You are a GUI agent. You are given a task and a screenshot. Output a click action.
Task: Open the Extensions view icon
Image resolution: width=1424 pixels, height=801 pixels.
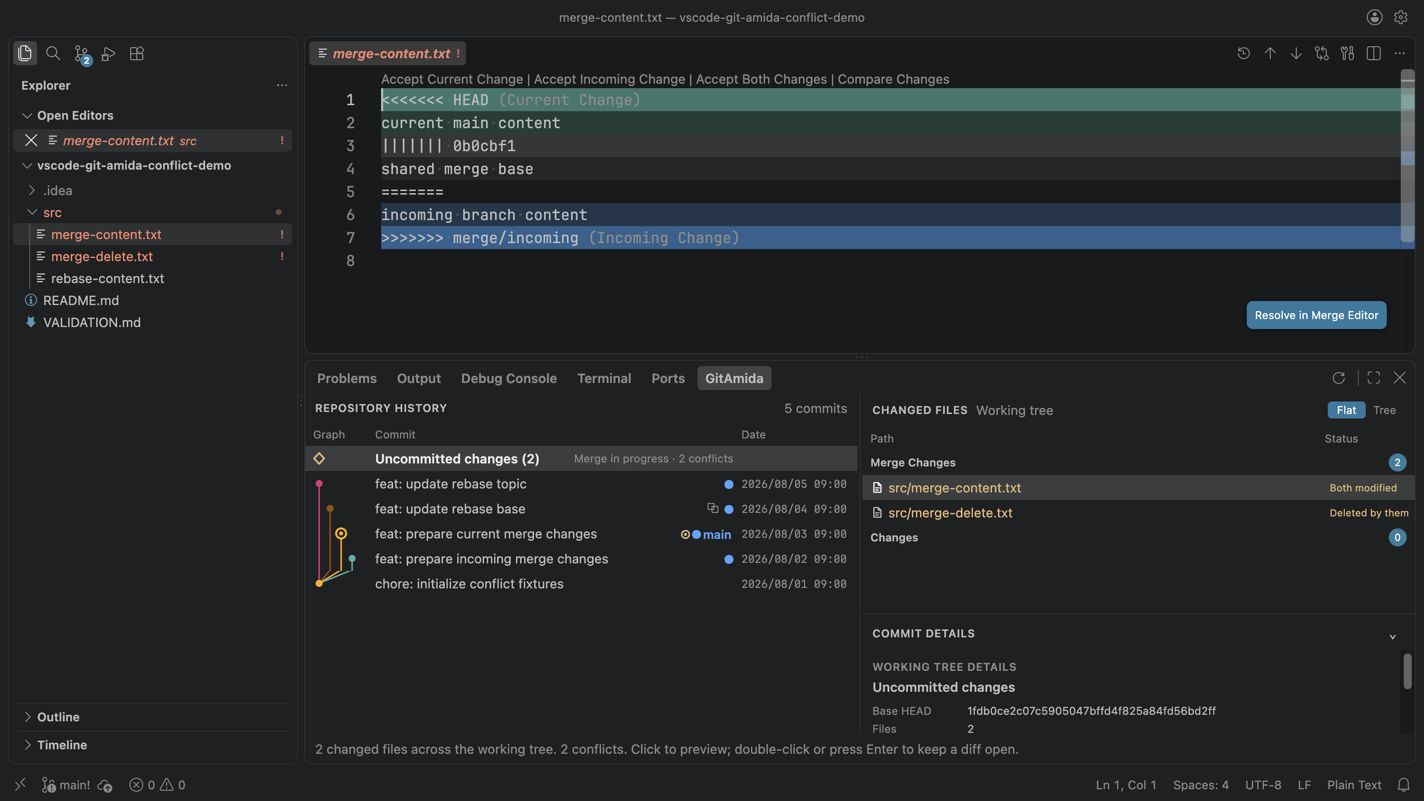click(137, 53)
